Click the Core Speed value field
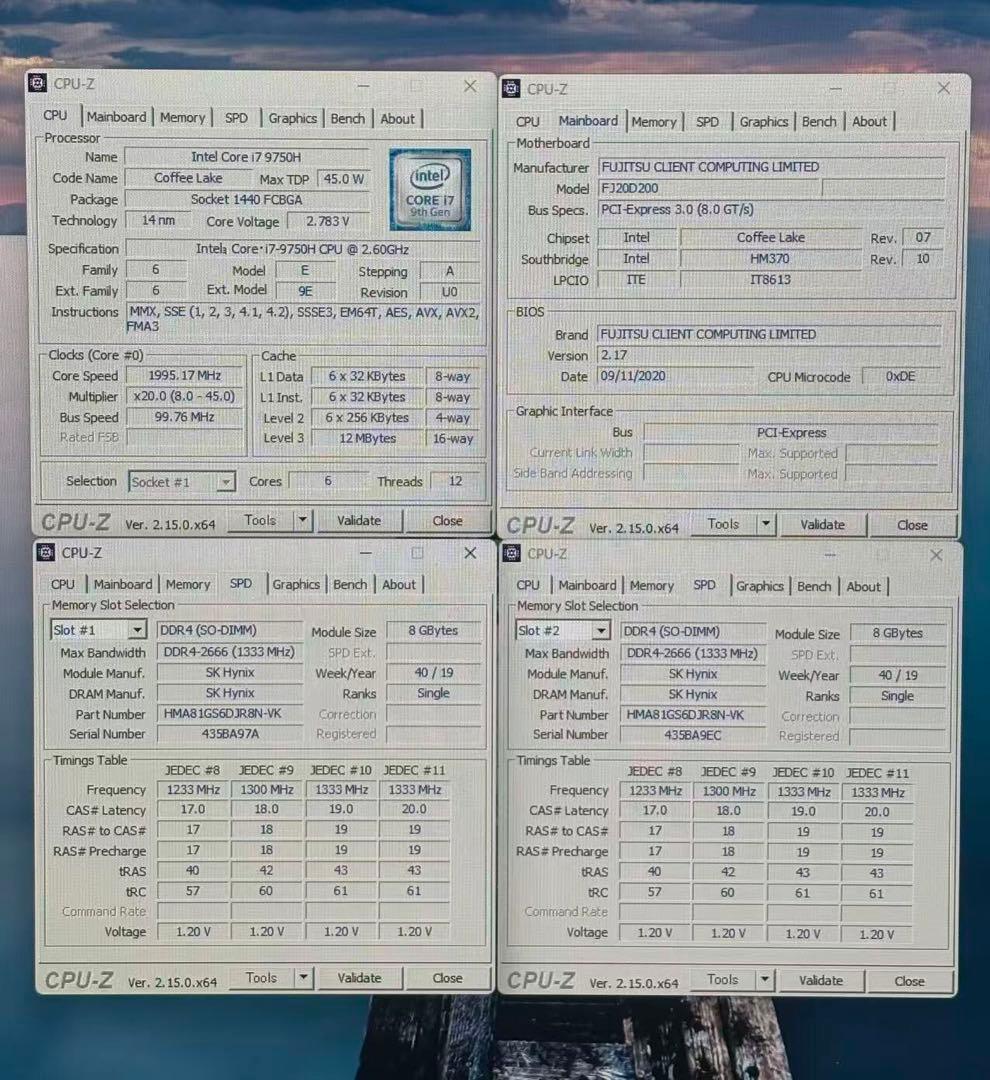Image resolution: width=990 pixels, height=1080 pixels. 183,375
